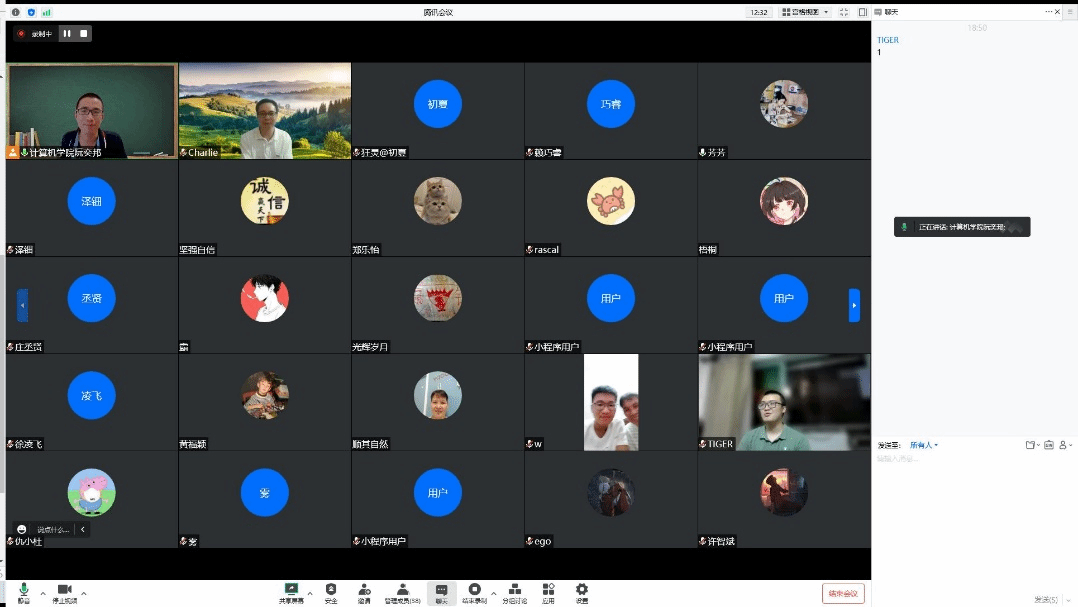Screen dimensions: 1078x607
Task: Pause the recording at top left
Action: point(67,33)
